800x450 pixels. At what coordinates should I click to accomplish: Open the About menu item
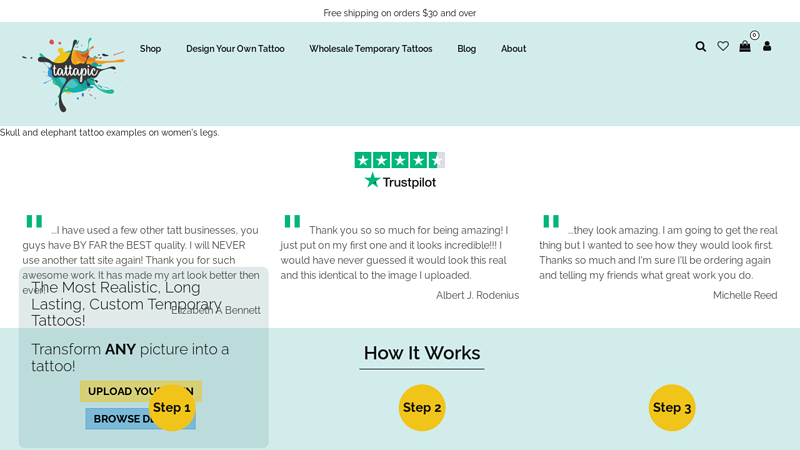tap(513, 49)
